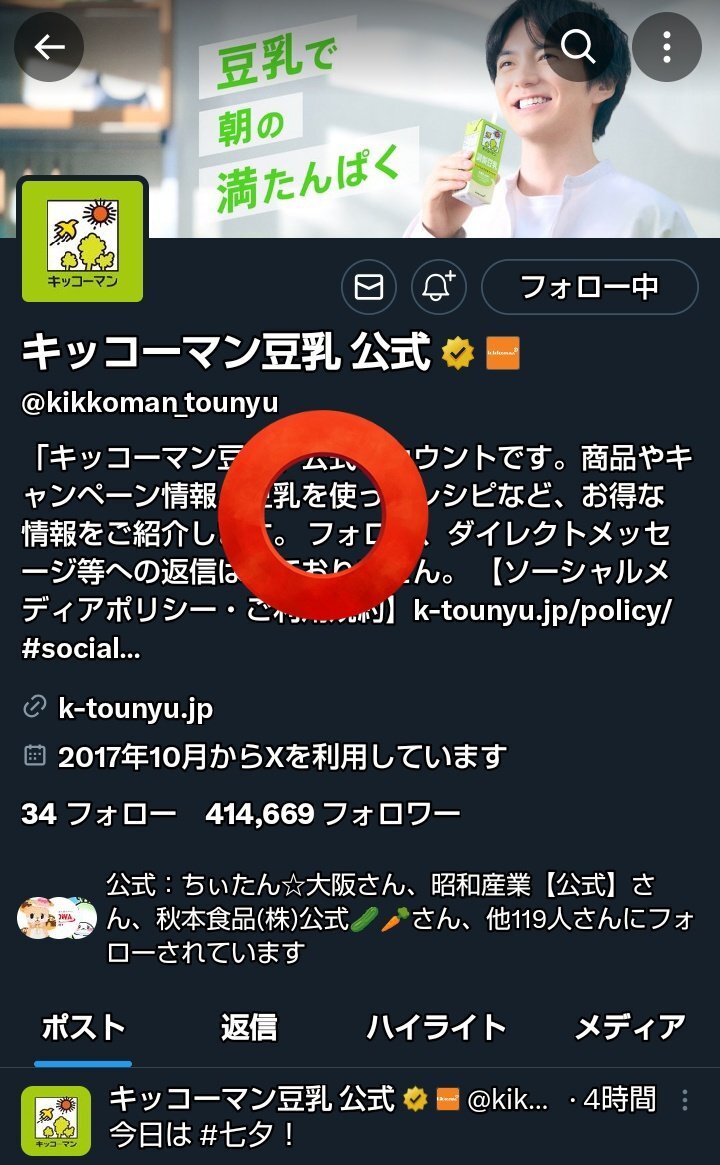Open the post's three-dot menu
The image size is (720, 1165).
(684, 1100)
